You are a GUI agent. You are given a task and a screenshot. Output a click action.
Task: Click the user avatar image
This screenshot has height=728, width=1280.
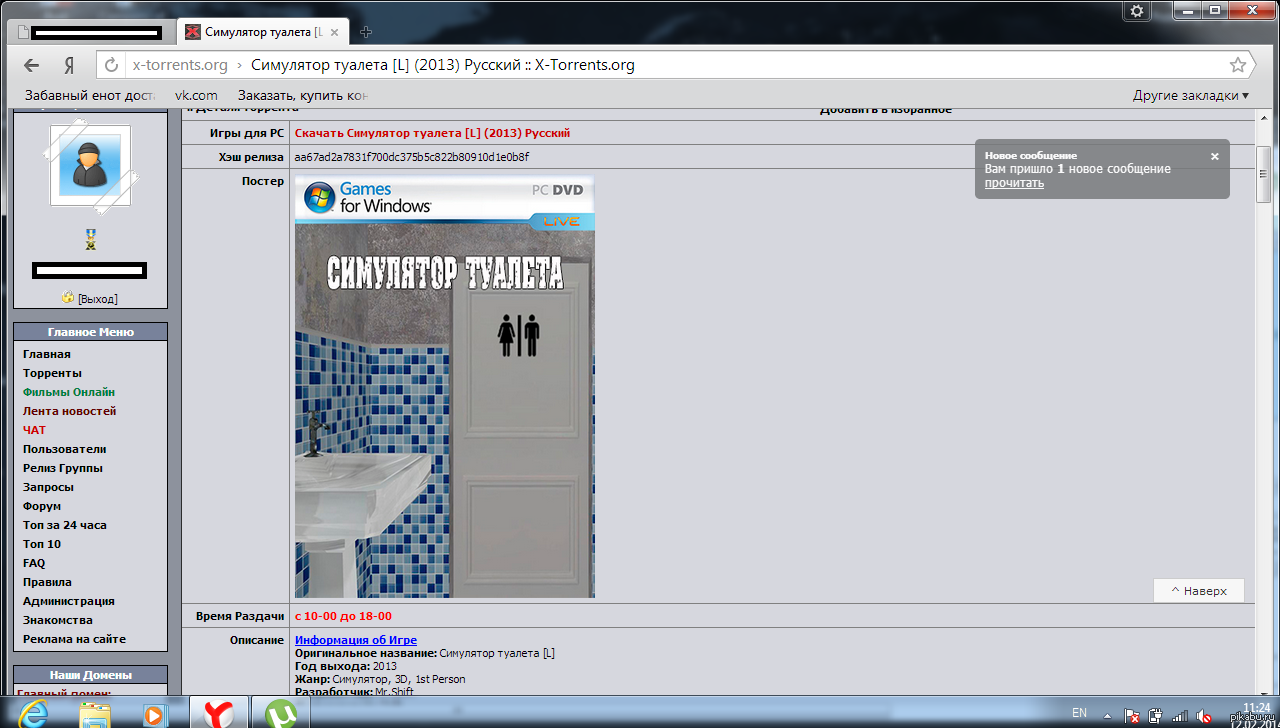90,165
